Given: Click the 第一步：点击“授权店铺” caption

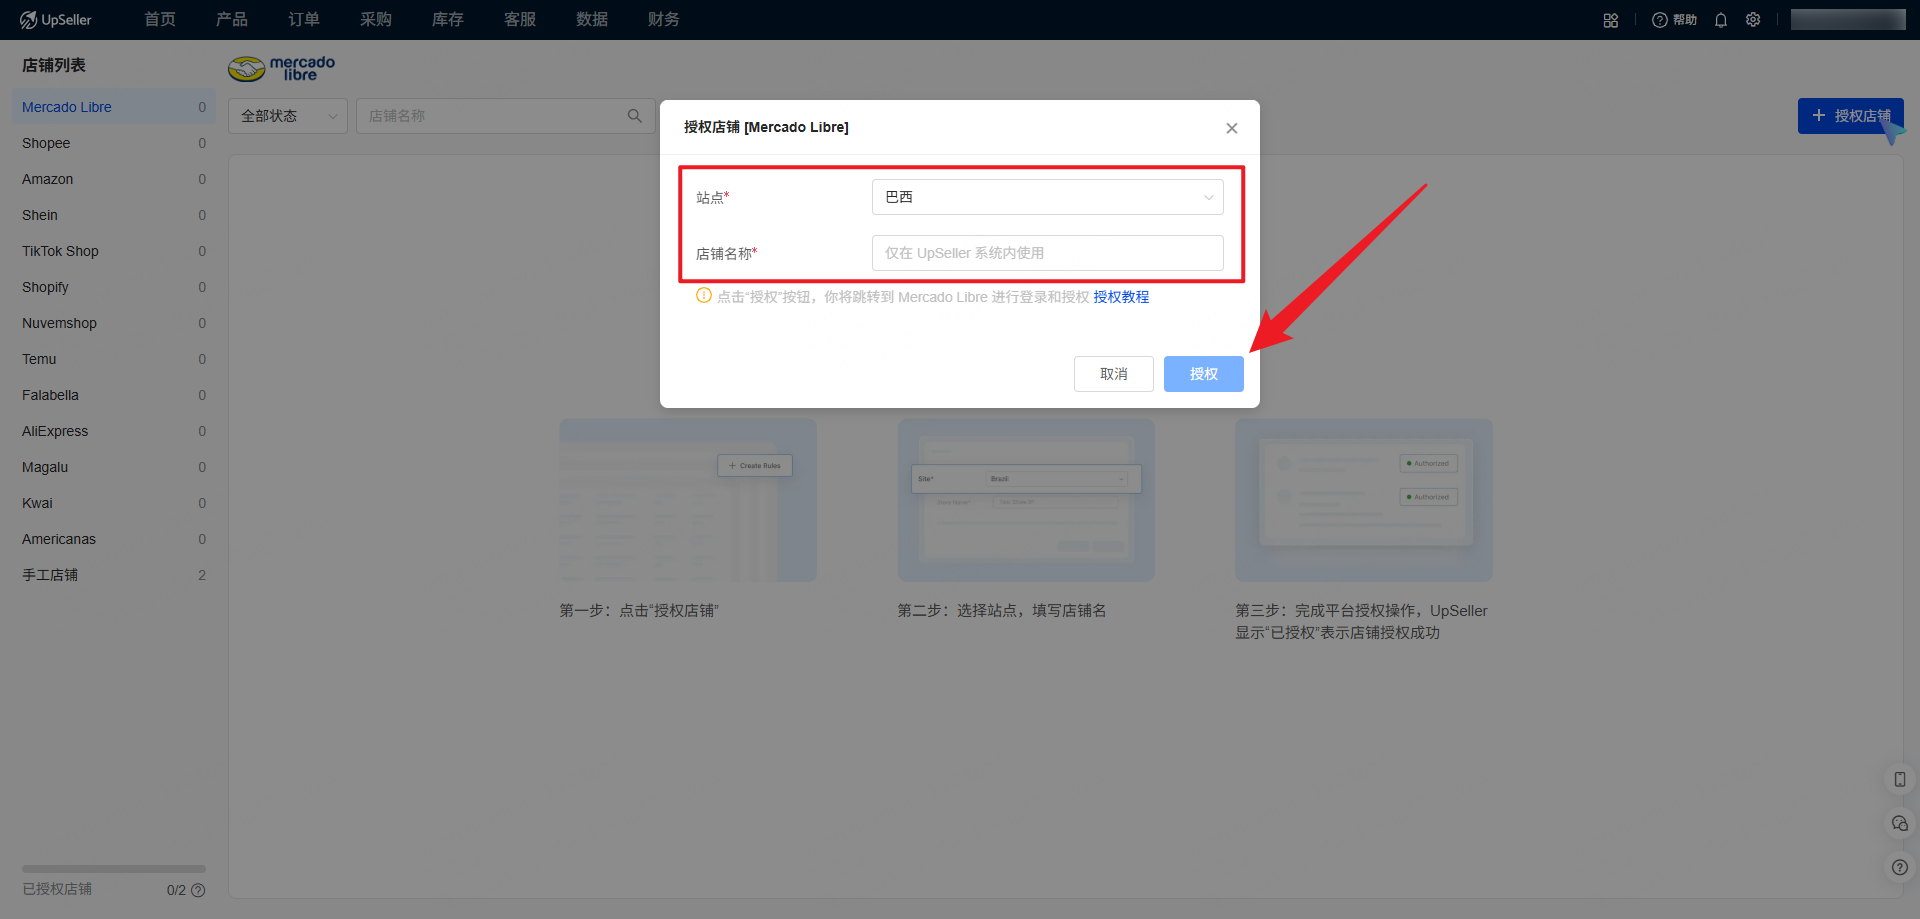Looking at the screenshot, I should [x=639, y=611].
